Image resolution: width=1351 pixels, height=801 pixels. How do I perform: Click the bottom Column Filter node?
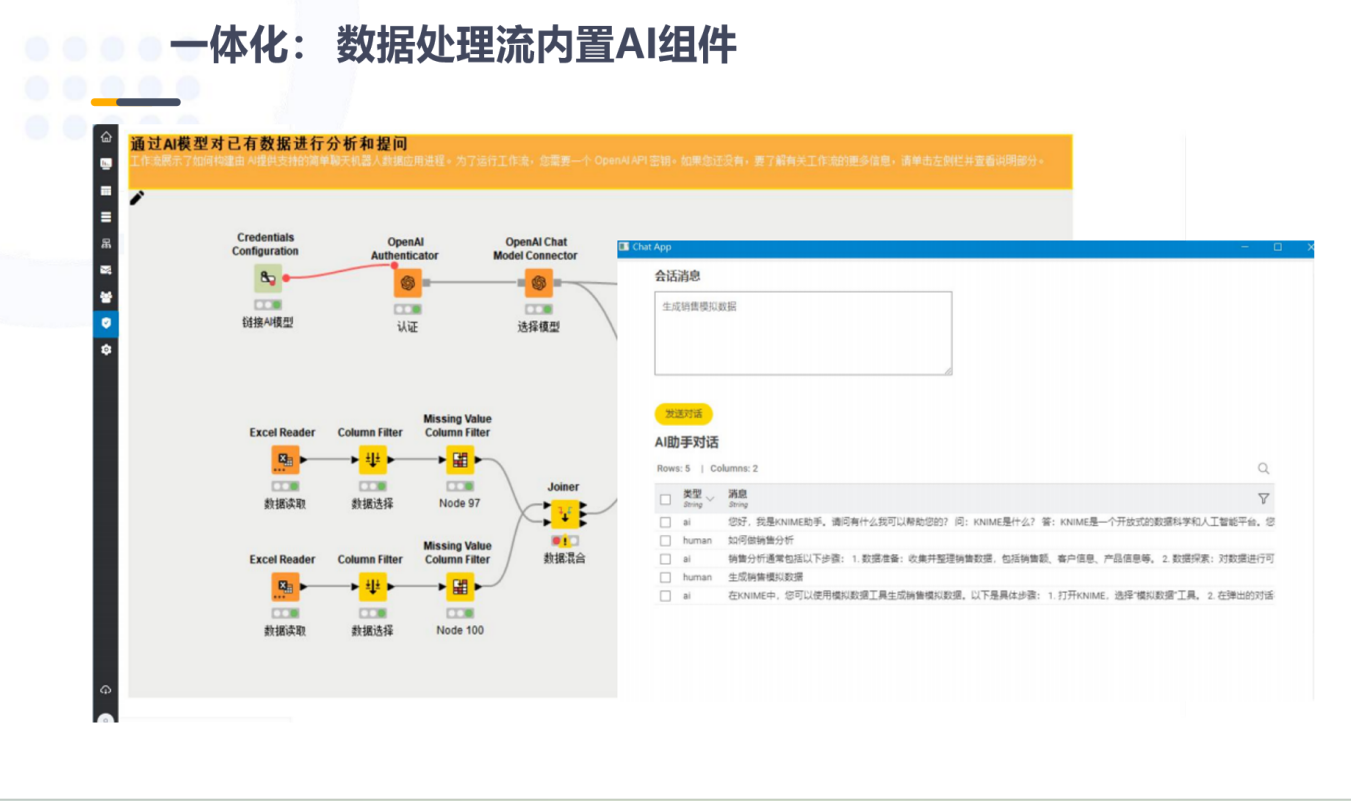pyautogui.click(x=373, y=587)
